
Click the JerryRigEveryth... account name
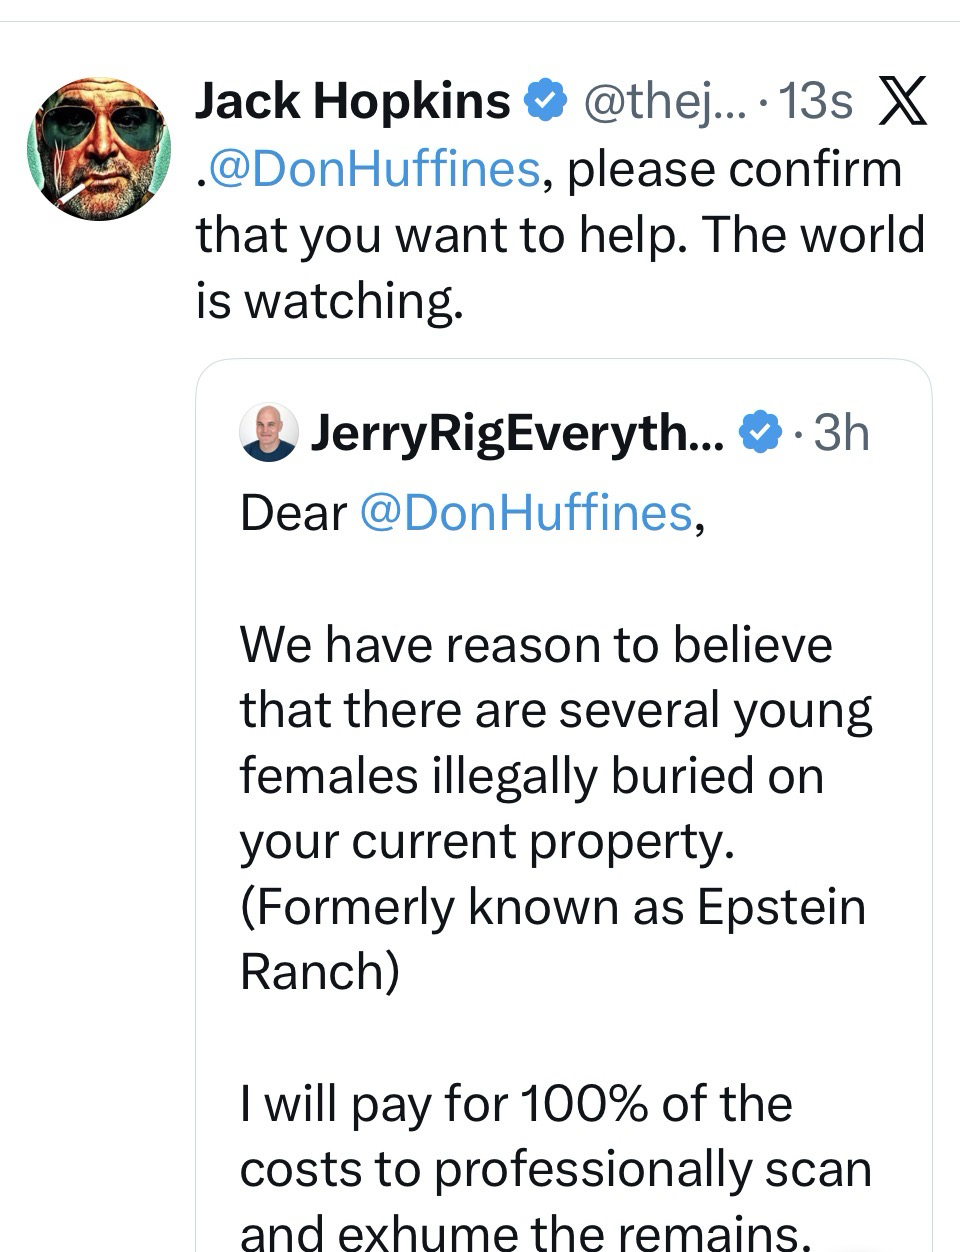[517, 433]
